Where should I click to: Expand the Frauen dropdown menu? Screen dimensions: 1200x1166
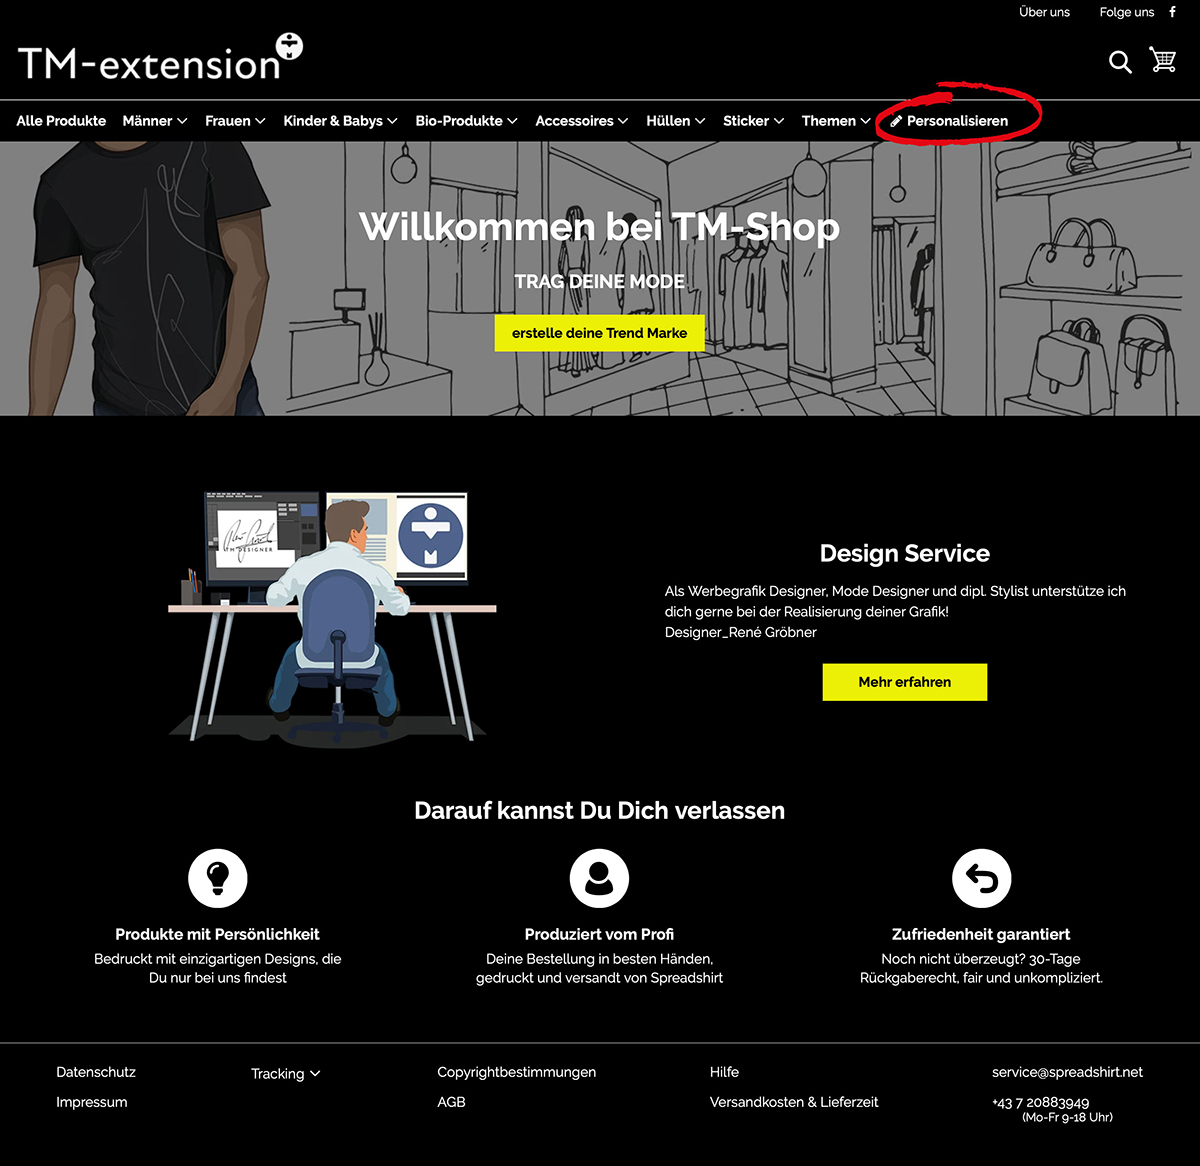click(x=235, y=121)
